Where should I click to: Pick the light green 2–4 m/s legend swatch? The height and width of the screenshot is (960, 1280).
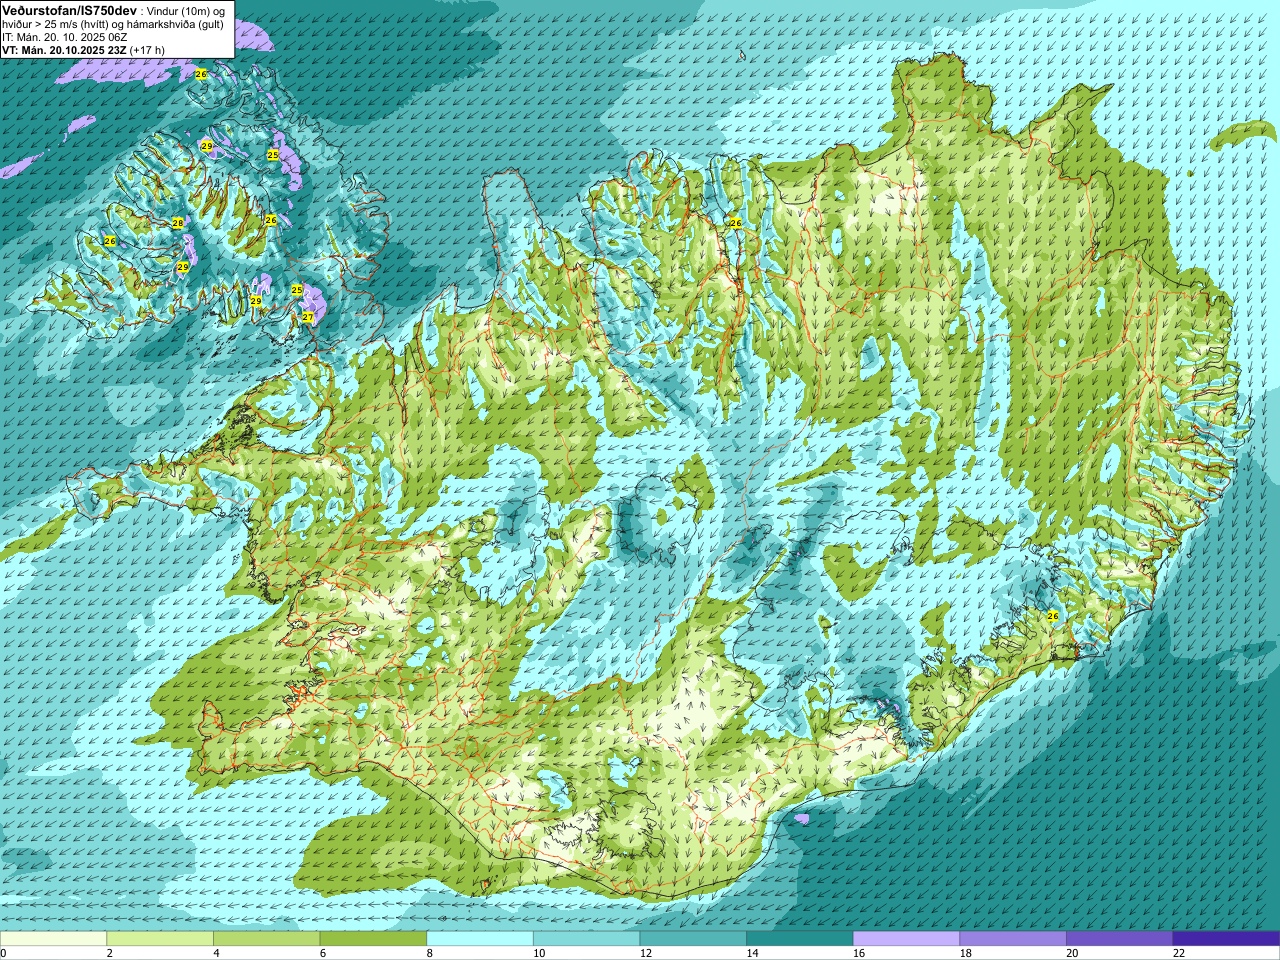click(x=160, y=939)
